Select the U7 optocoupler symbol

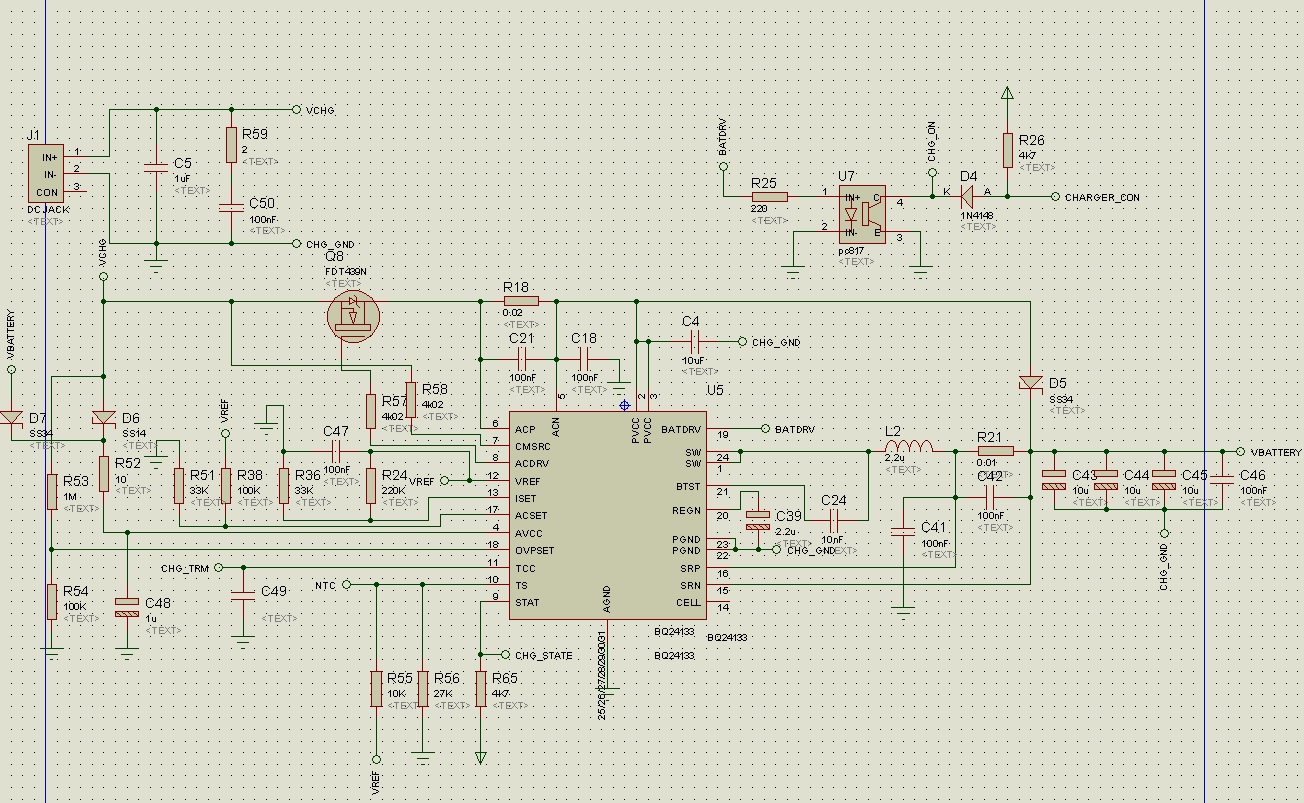pos(862,214)
